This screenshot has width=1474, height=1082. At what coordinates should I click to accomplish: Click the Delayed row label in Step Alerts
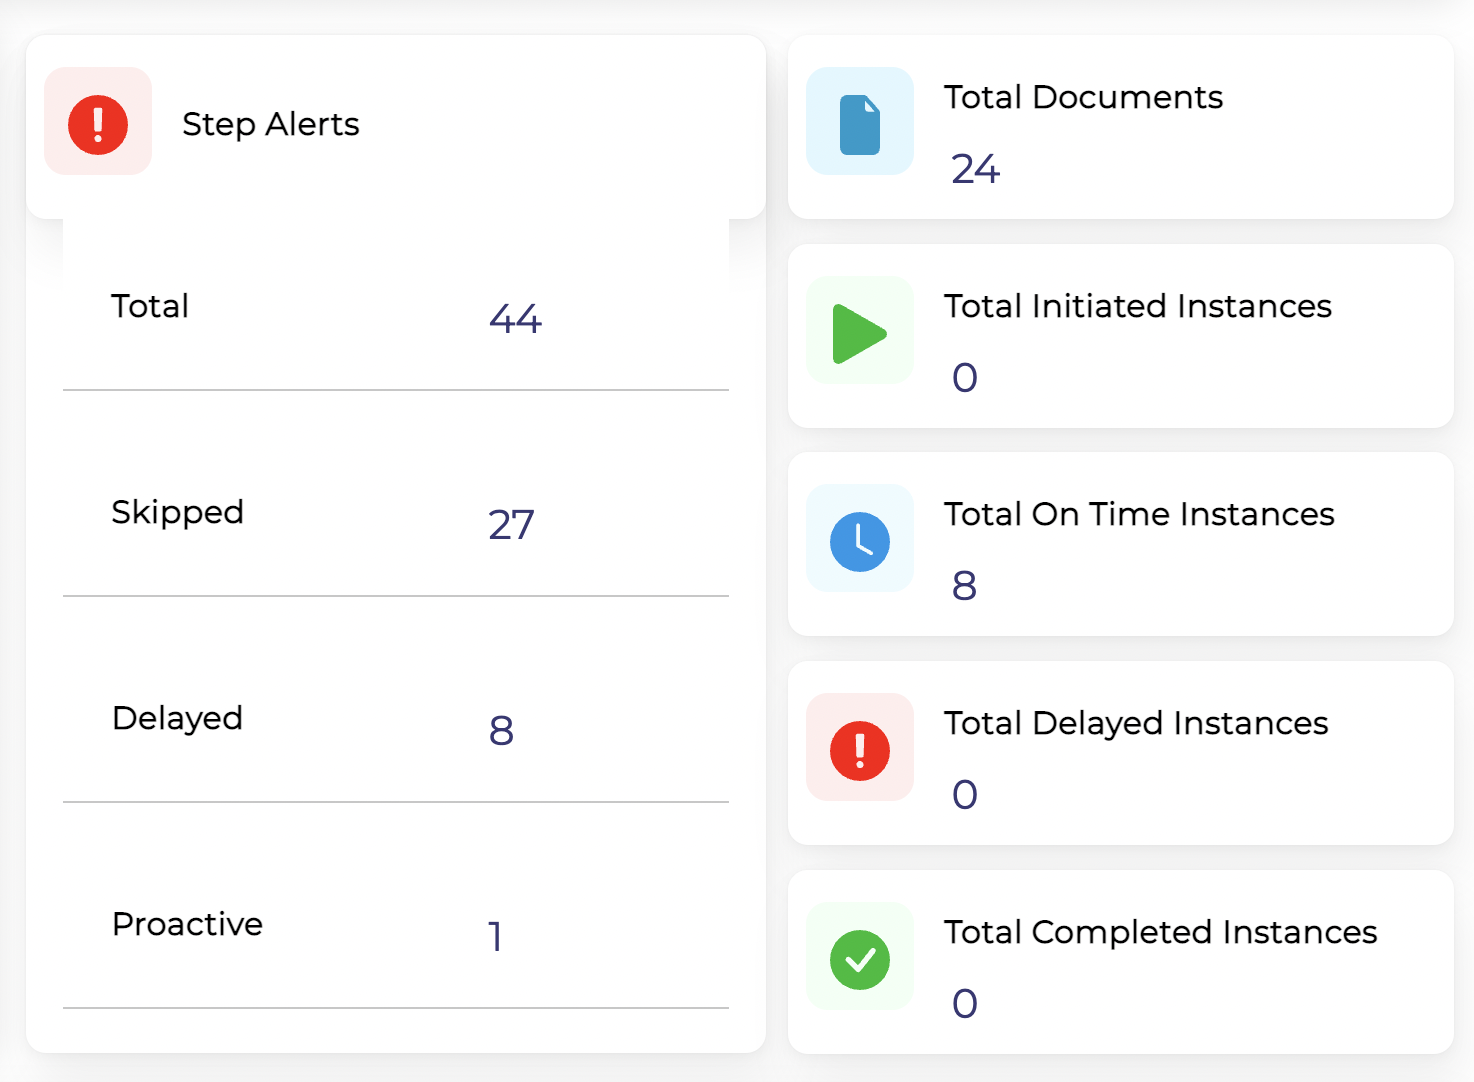(178, 718)
